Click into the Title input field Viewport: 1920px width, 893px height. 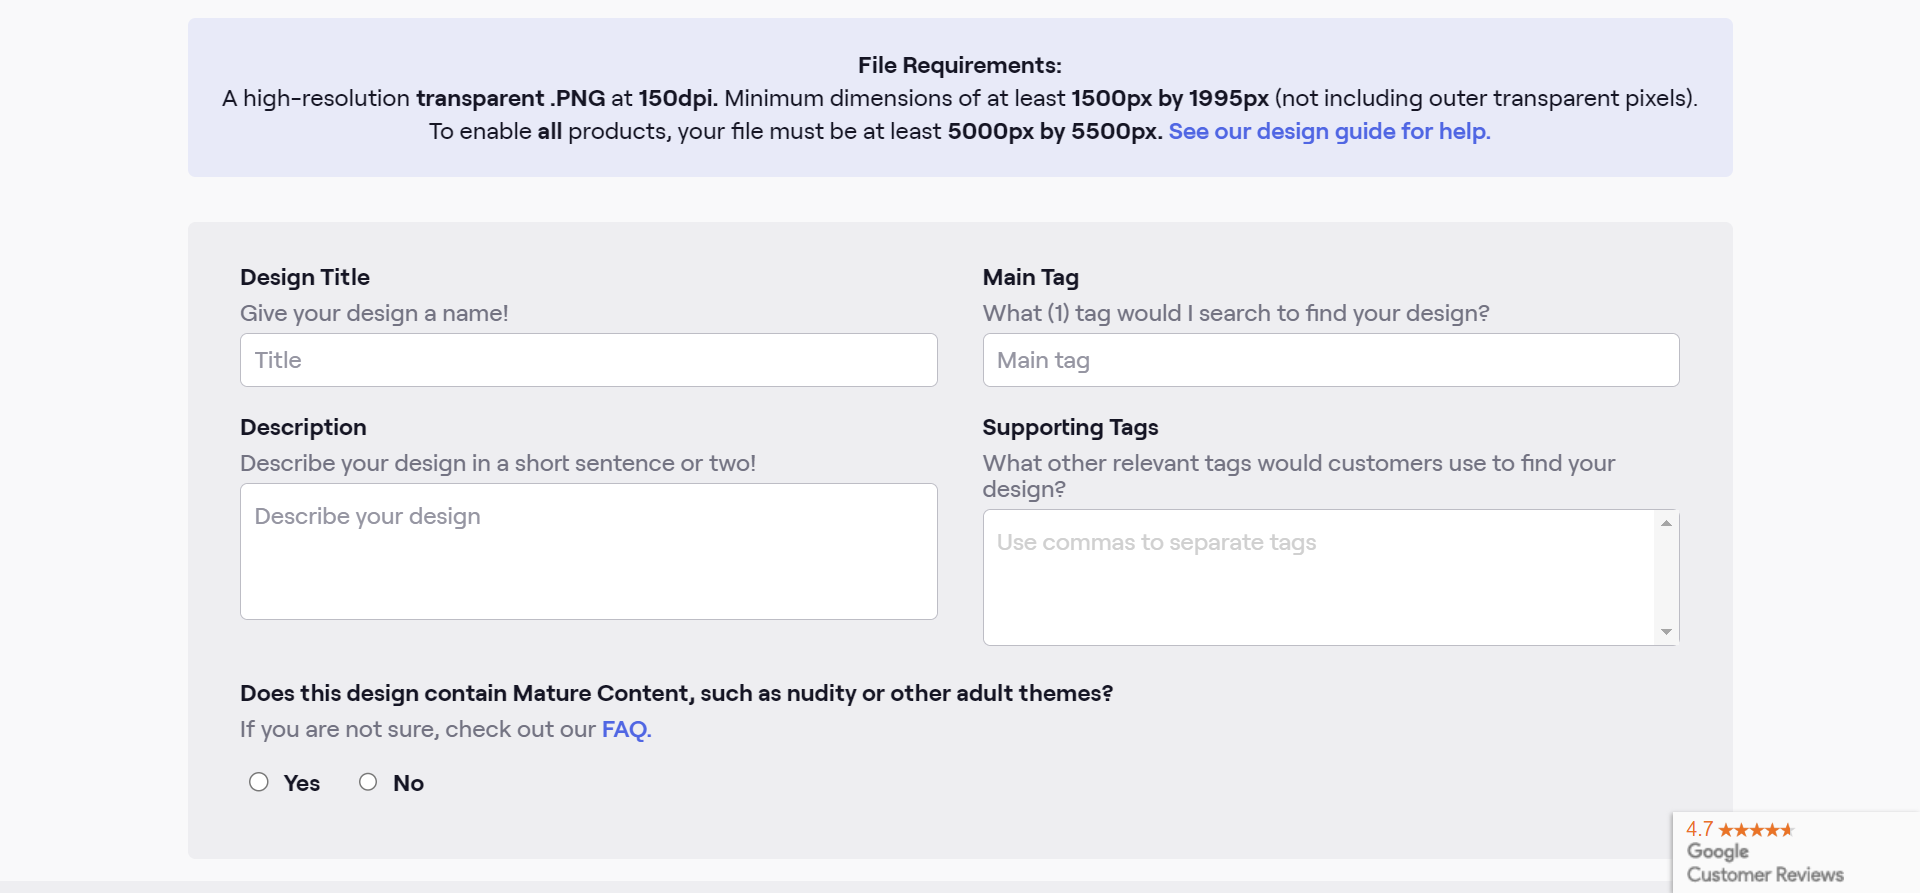click(x=589, y=360)
